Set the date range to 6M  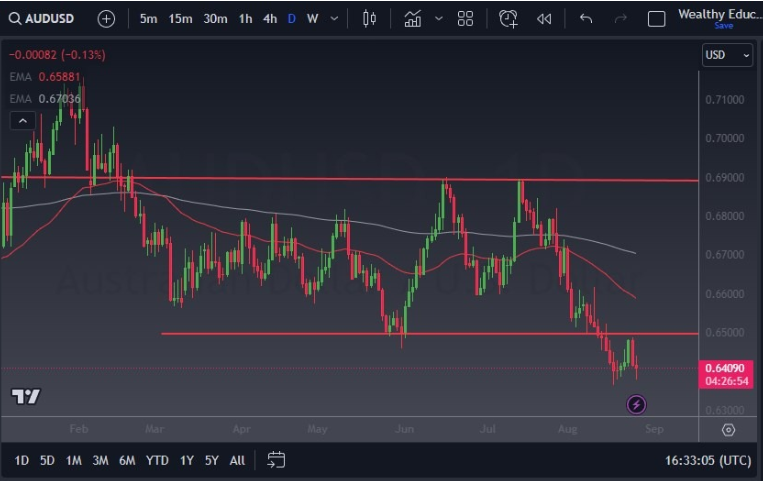(127, 460)
